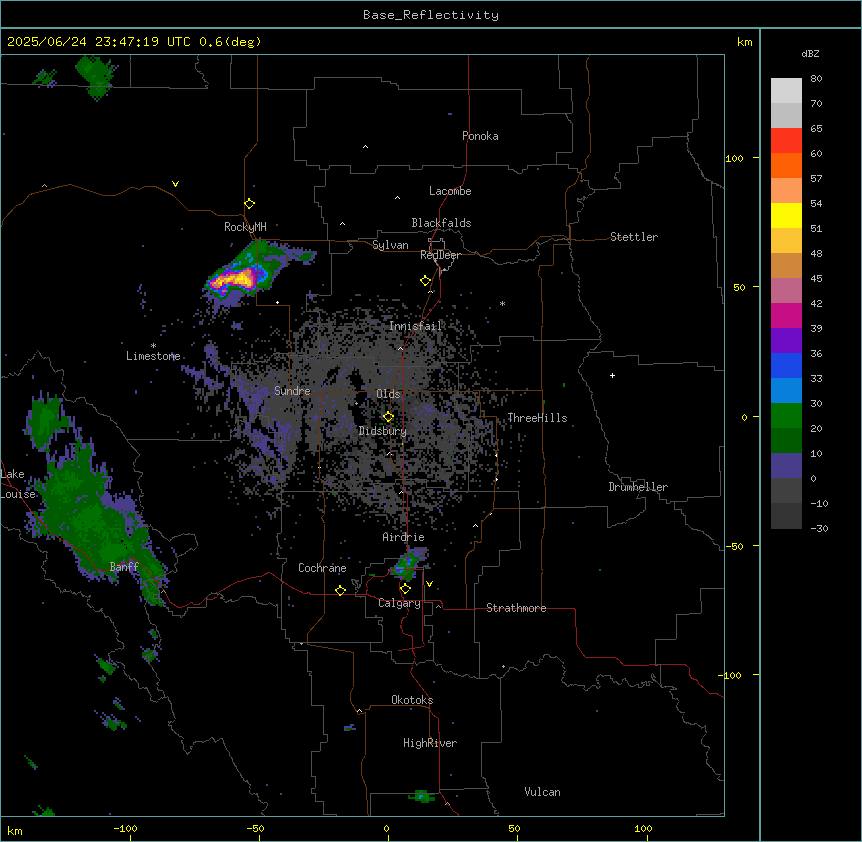This screenshot has height=842, width=862.
Task: Click the Olds town label
Action: [x=388, y=394]
